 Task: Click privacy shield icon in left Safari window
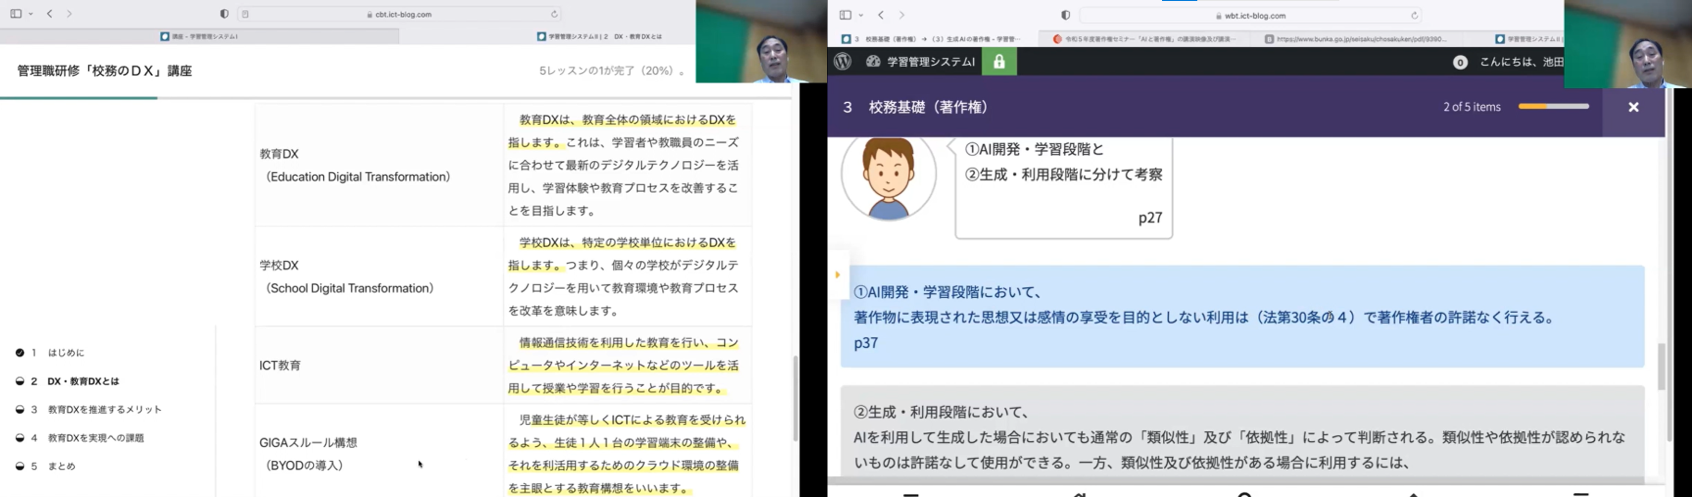(x=224, y=14)
